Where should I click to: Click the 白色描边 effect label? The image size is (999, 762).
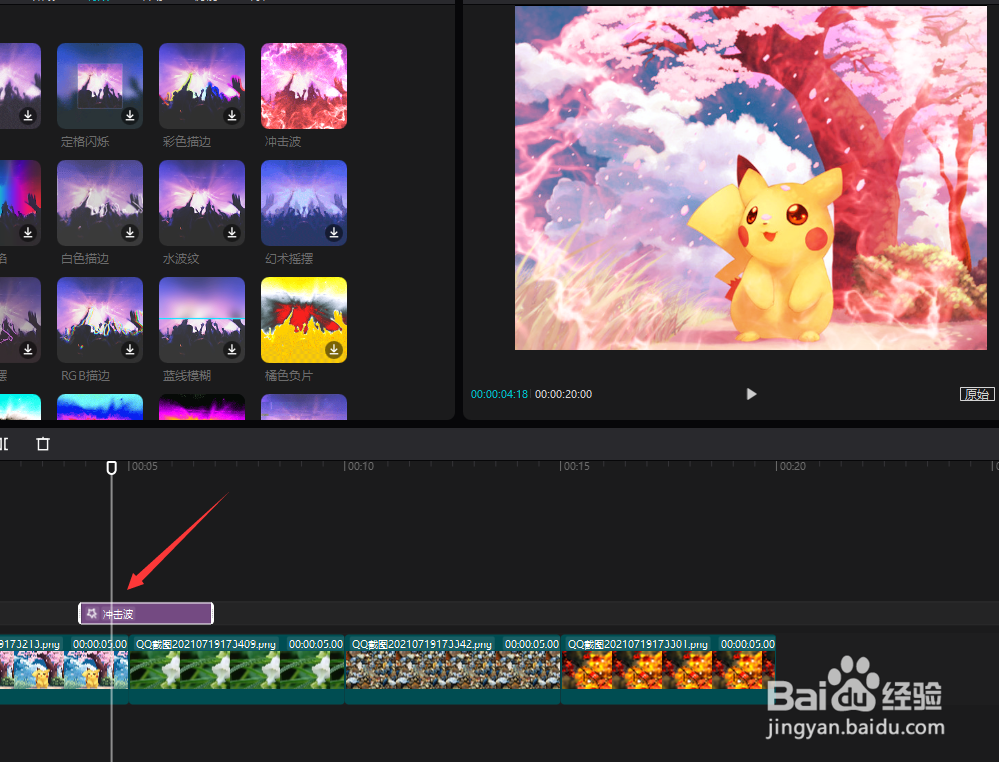point(85,259)
